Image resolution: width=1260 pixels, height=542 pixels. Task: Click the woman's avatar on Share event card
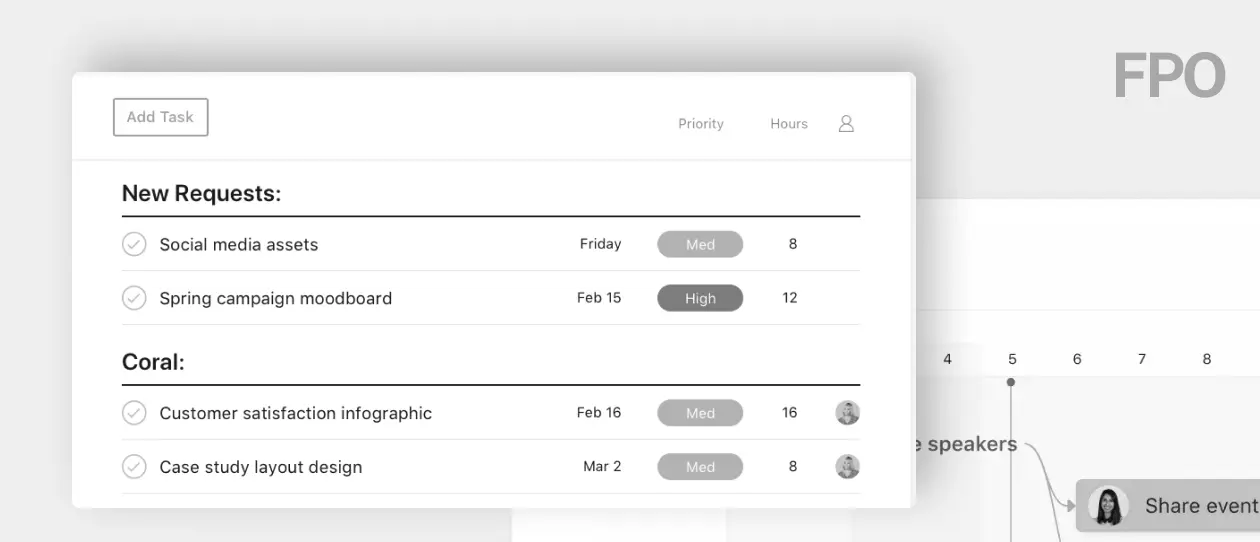pyautogui.click(x=1108, y=506)
